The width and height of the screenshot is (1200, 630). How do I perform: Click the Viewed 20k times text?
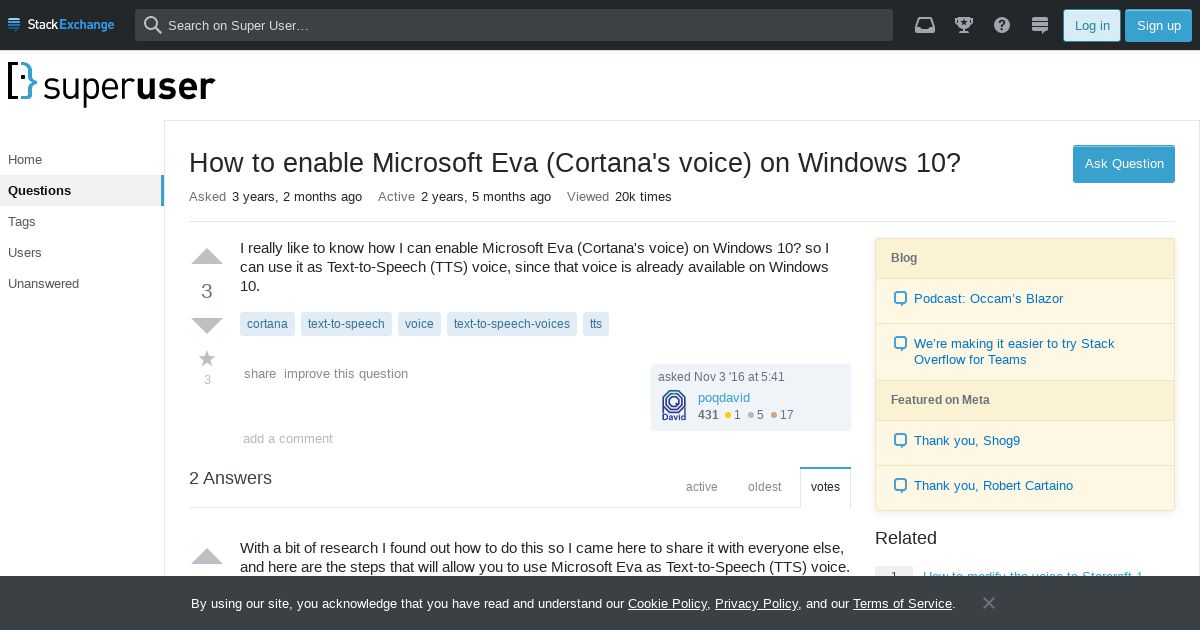pos(619,197)
